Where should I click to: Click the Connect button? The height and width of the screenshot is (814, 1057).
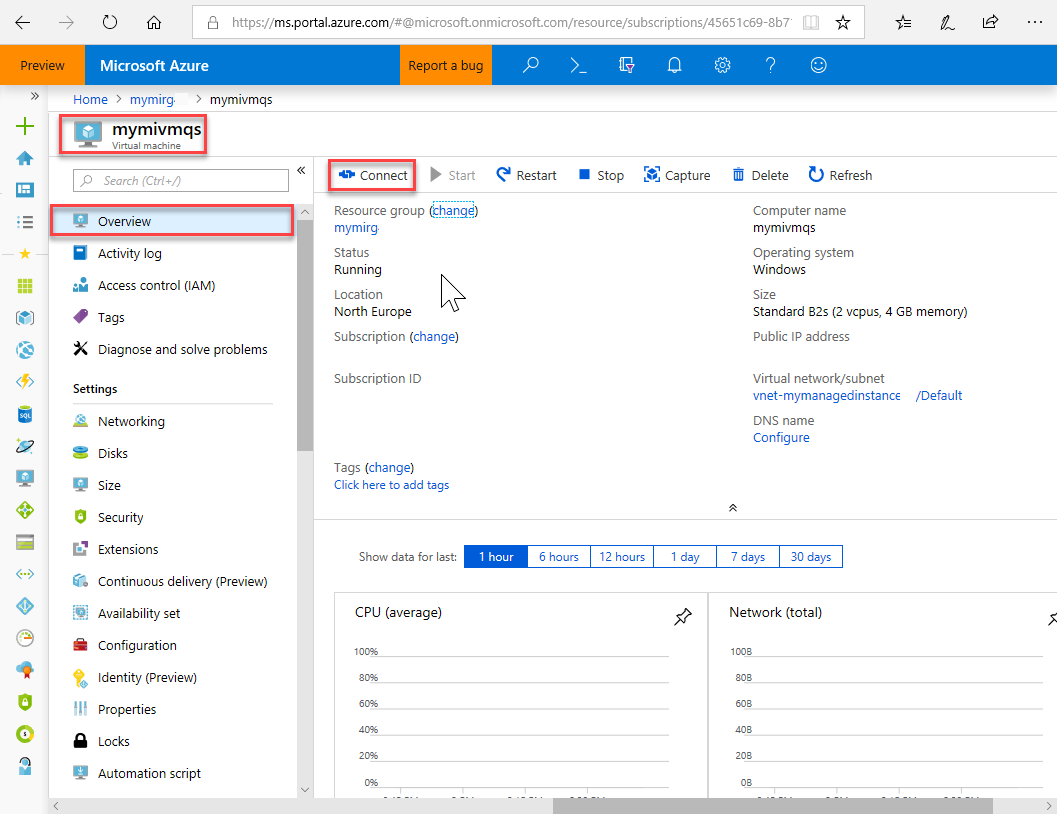tap(373, 175)
